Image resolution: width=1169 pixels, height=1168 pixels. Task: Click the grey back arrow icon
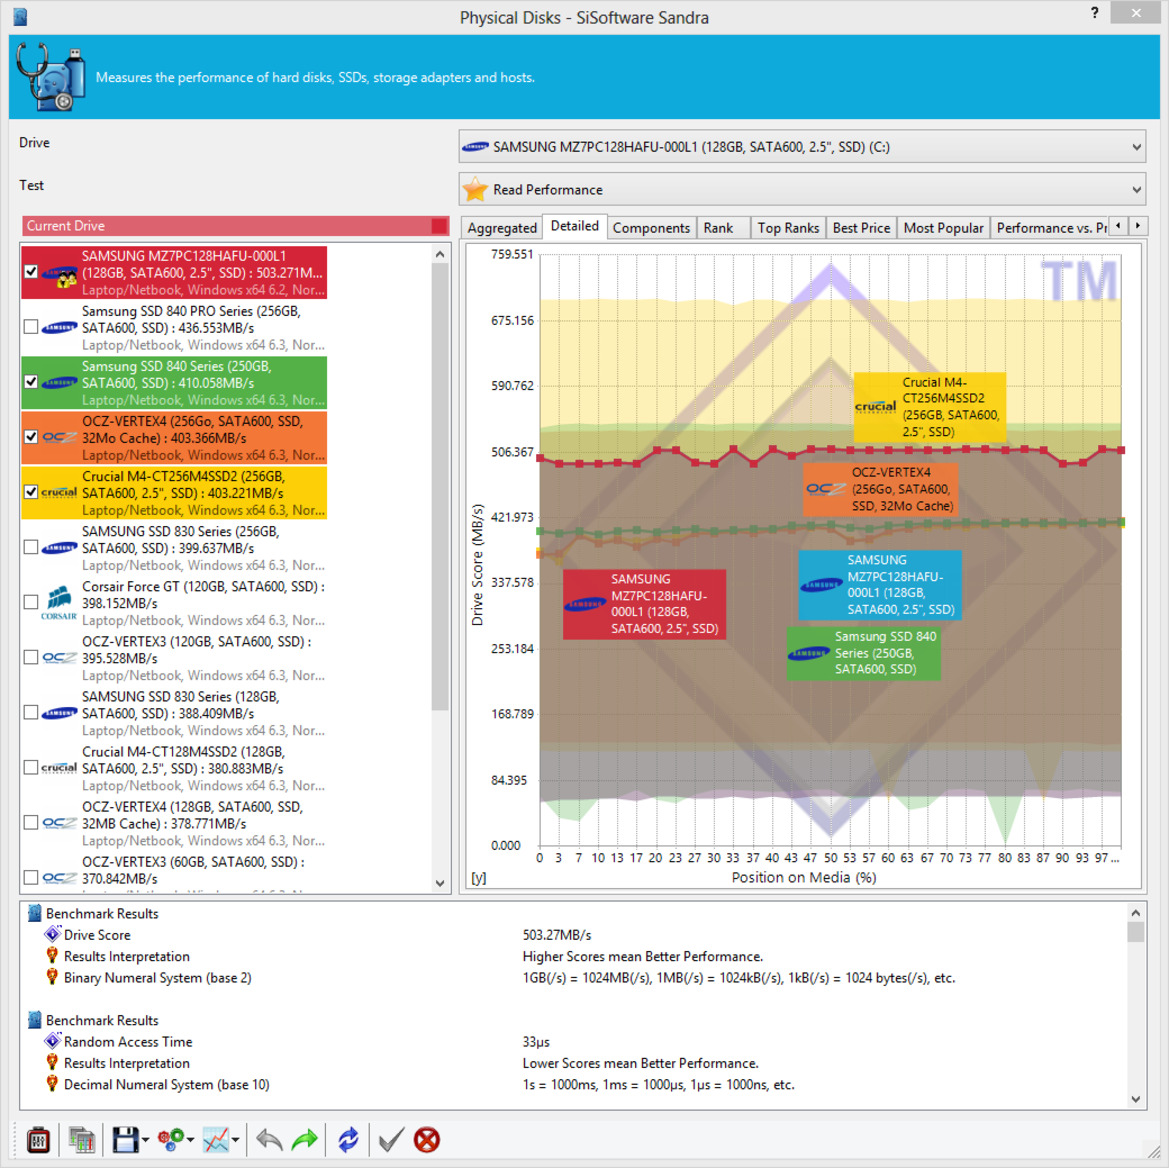pyautogui.click(x=268, y=1140)
